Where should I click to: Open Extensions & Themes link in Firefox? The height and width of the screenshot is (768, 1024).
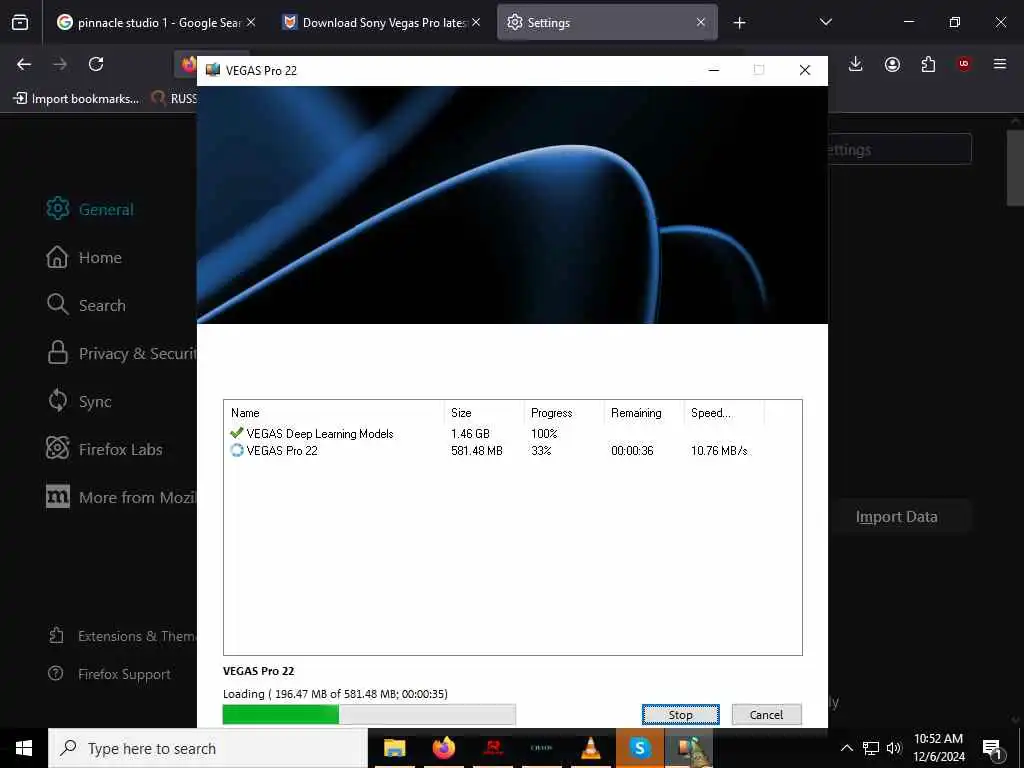123,636
